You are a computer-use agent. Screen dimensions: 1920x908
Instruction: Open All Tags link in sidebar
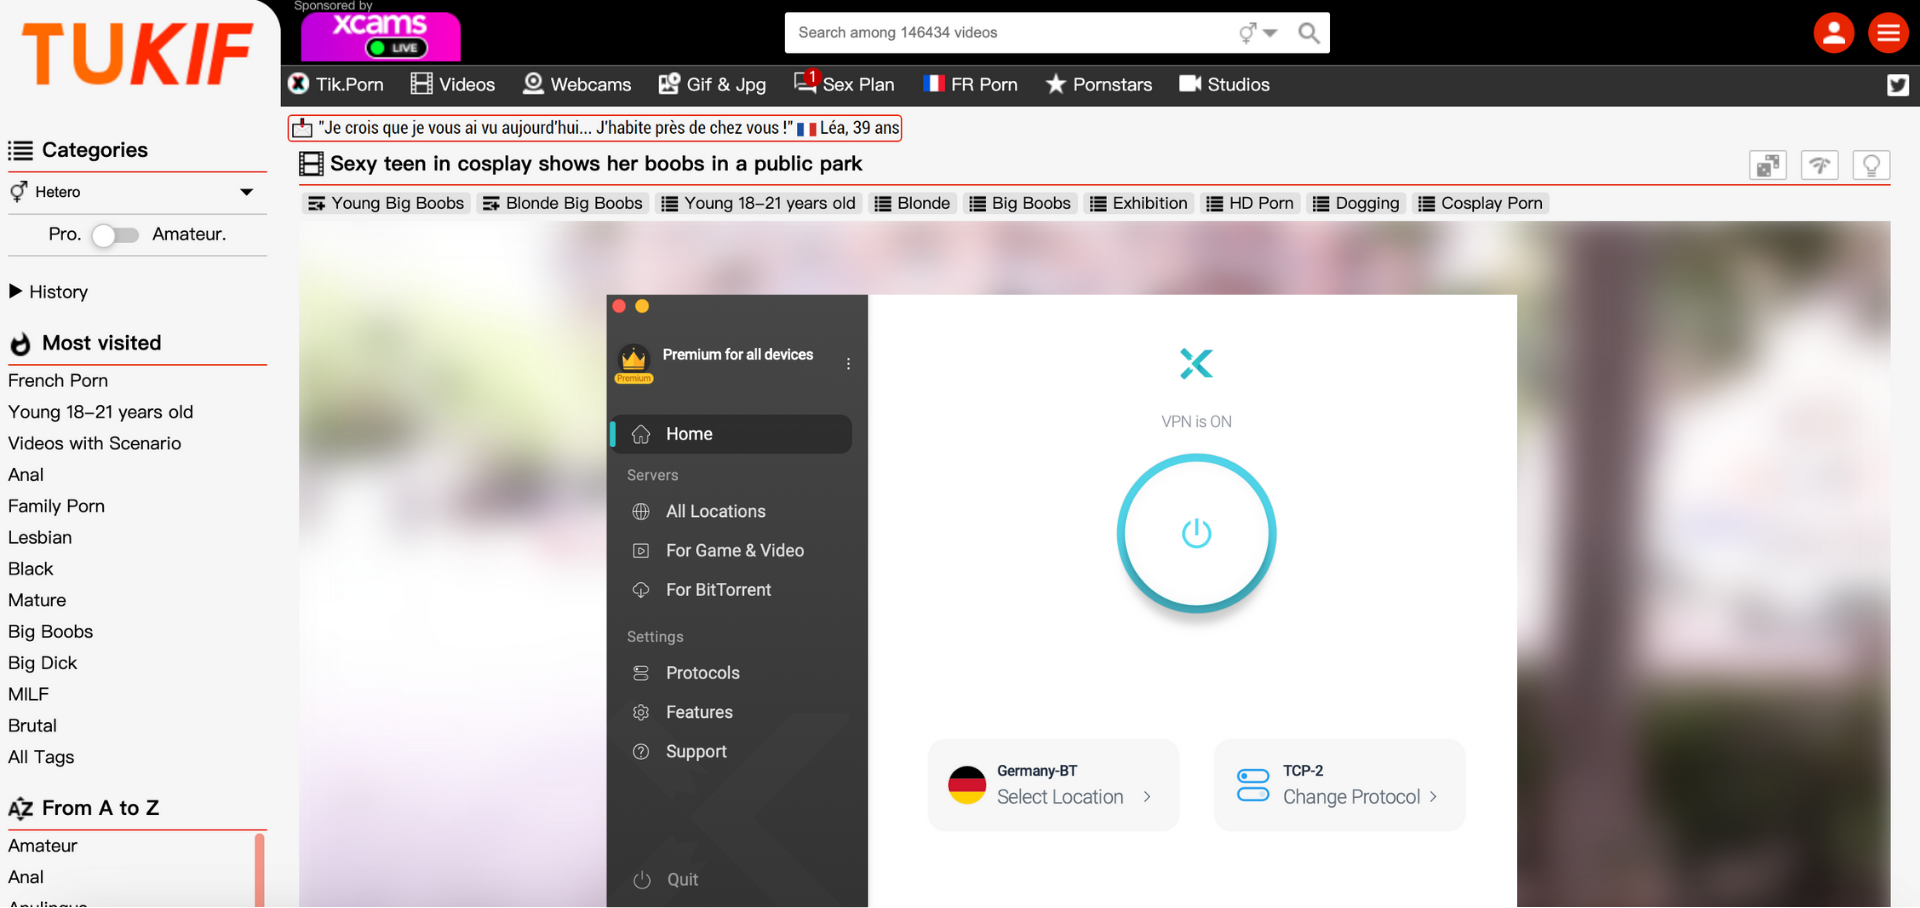pos(41,757)
